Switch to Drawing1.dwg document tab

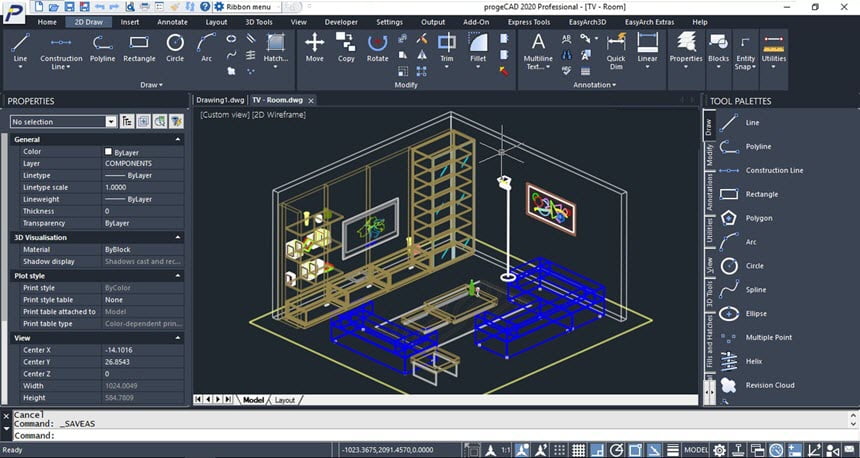point(220,100)
